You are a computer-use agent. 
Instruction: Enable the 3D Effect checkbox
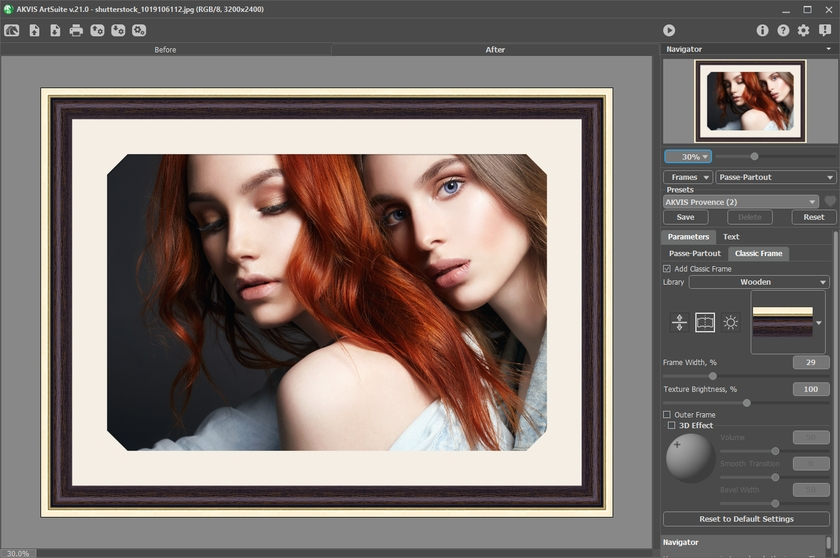click(672, 425)
